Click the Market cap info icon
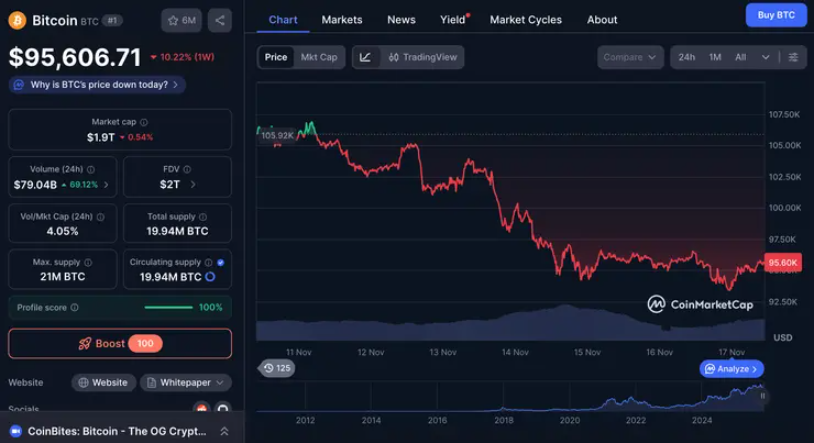814x443 pixels. [x=144, y=122]
